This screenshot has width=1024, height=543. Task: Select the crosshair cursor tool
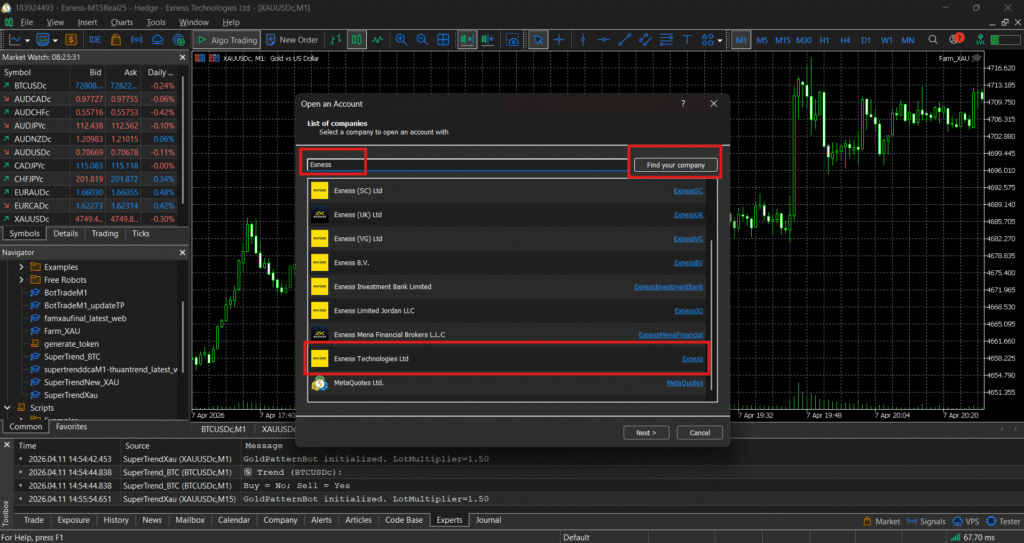click(560, 40)
